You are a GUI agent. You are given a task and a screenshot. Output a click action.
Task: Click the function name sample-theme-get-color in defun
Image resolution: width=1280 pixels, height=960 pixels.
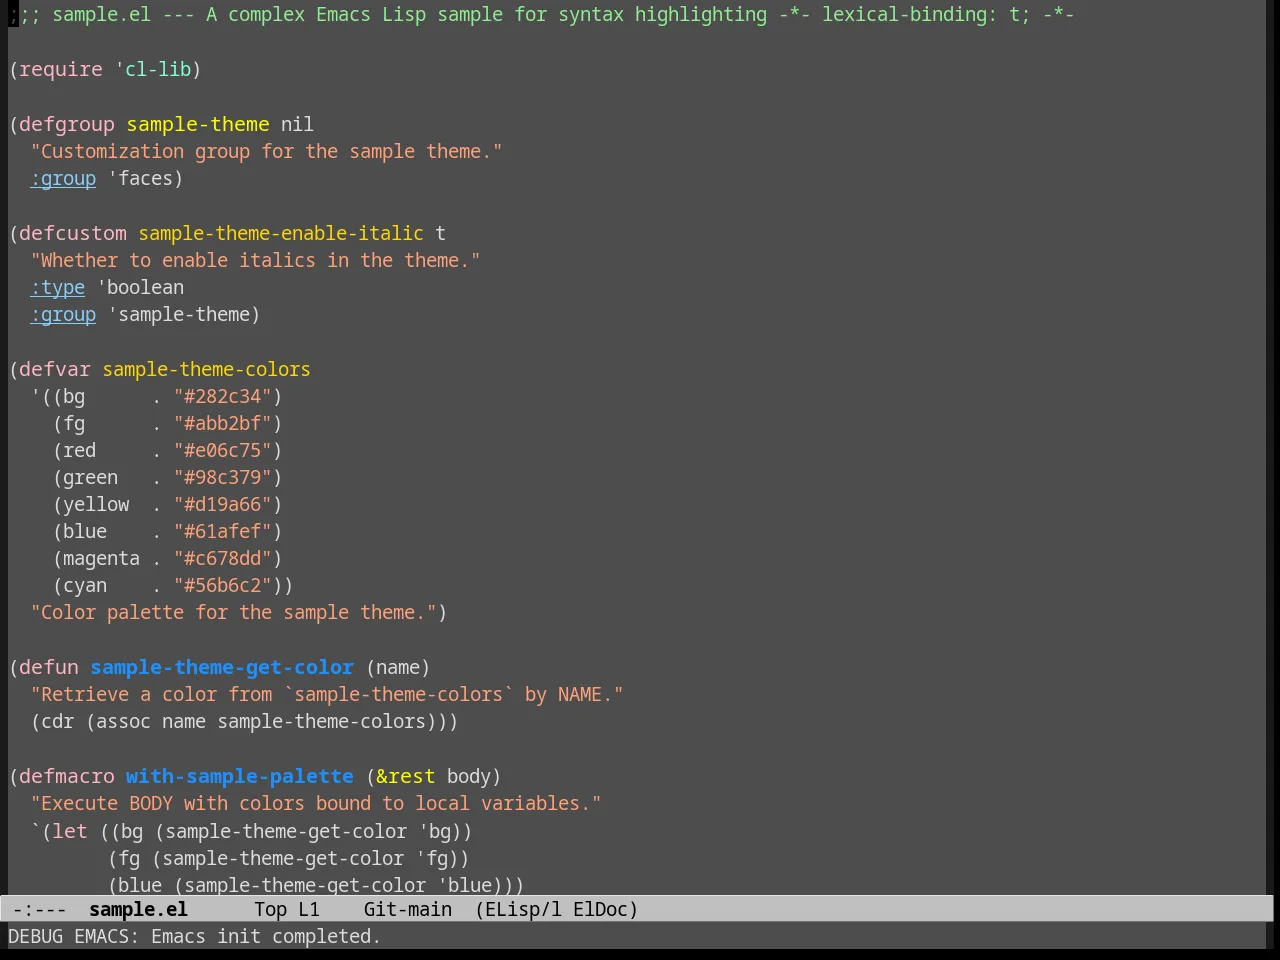(x=222, y=667)
